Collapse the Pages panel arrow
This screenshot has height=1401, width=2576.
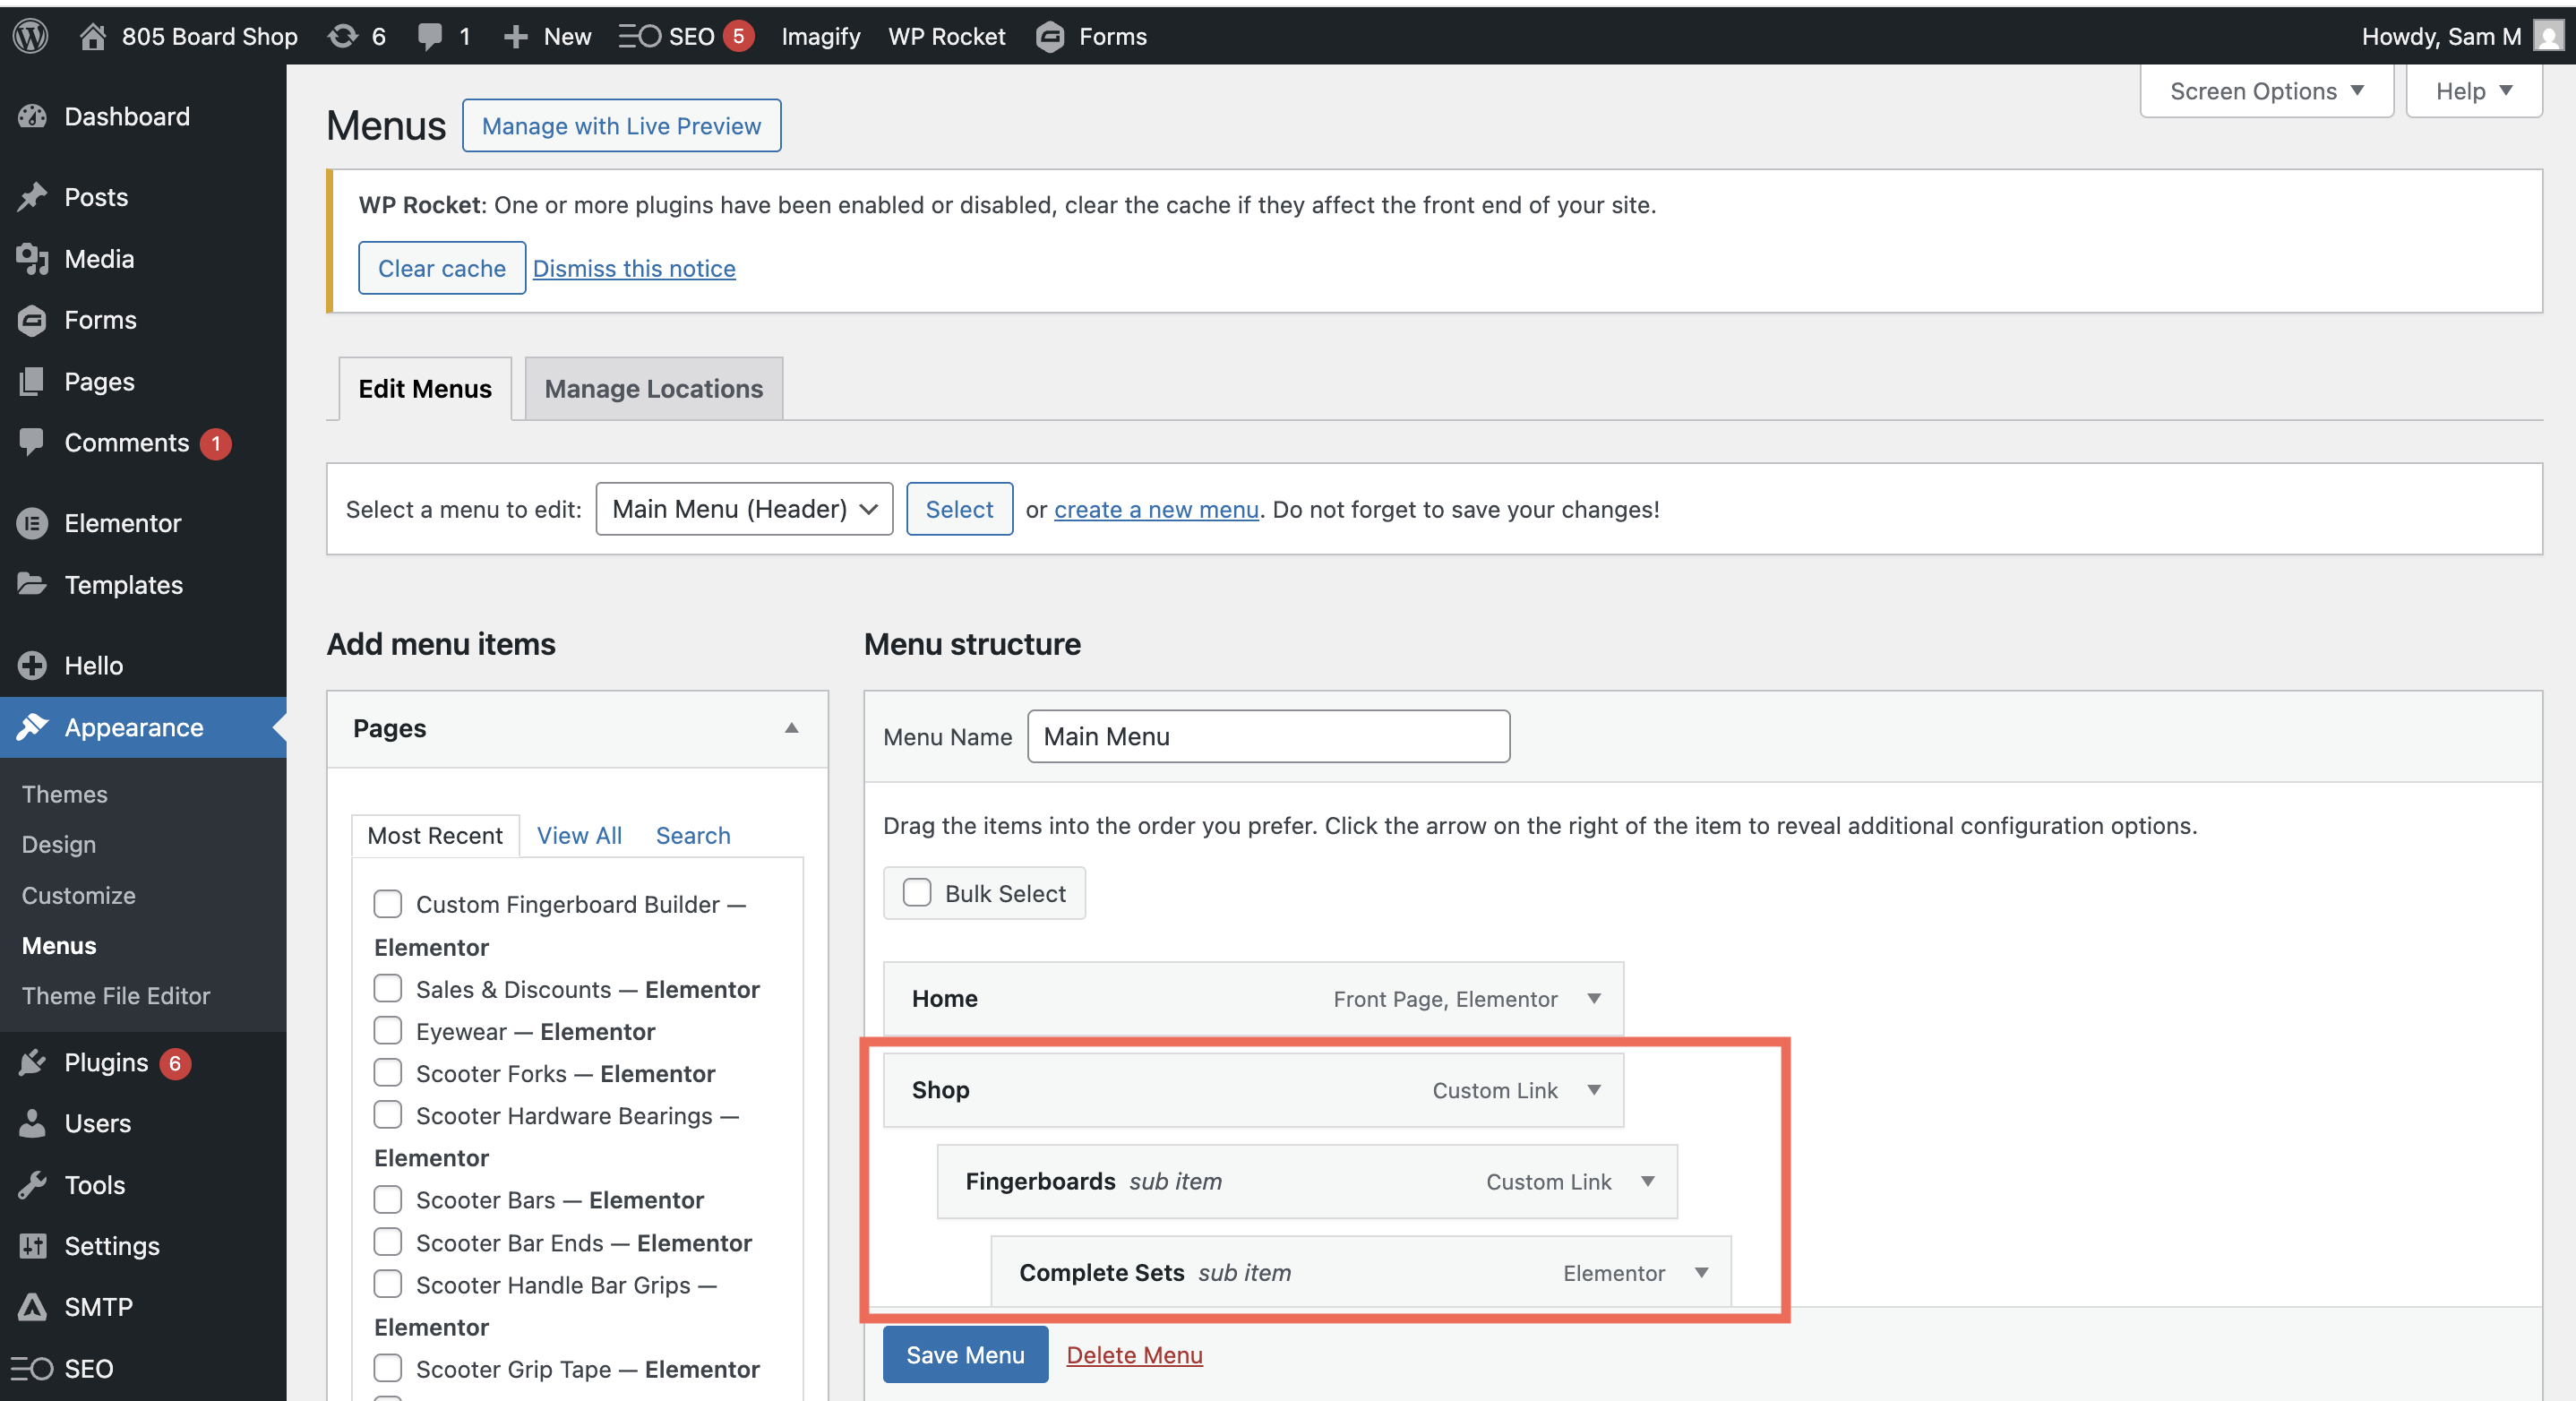pos(792,728)
